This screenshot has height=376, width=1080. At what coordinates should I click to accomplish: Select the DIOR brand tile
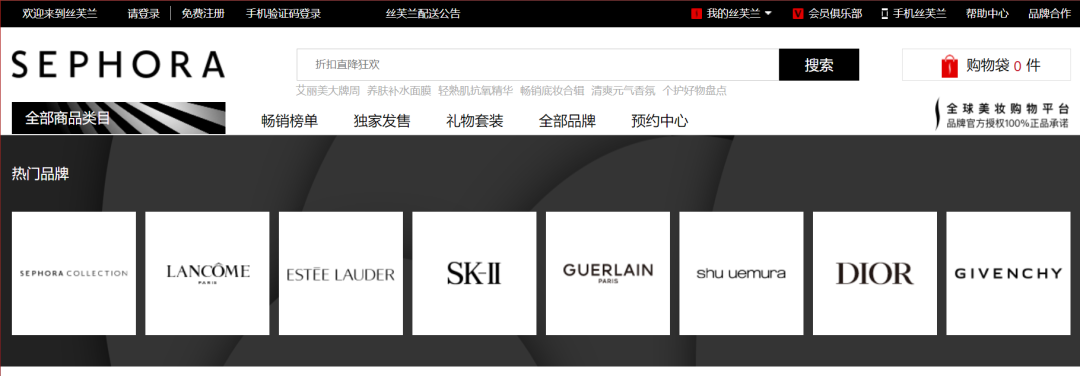click(875, 273)
